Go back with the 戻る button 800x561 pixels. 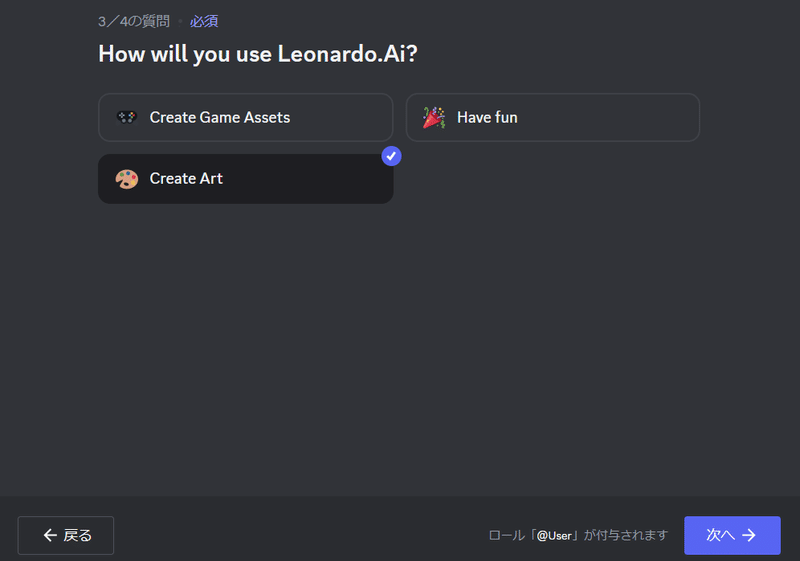(x=66, y=535)
